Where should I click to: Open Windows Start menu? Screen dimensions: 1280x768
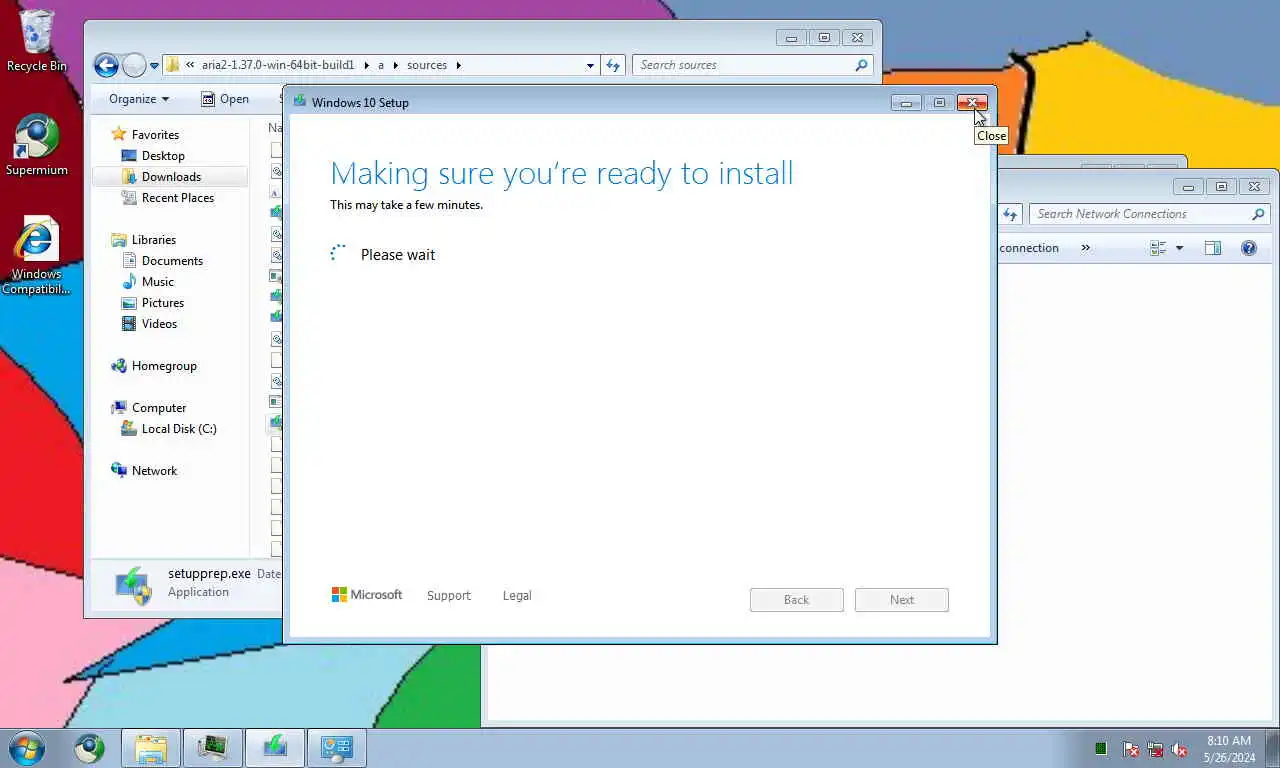[26, 747]
